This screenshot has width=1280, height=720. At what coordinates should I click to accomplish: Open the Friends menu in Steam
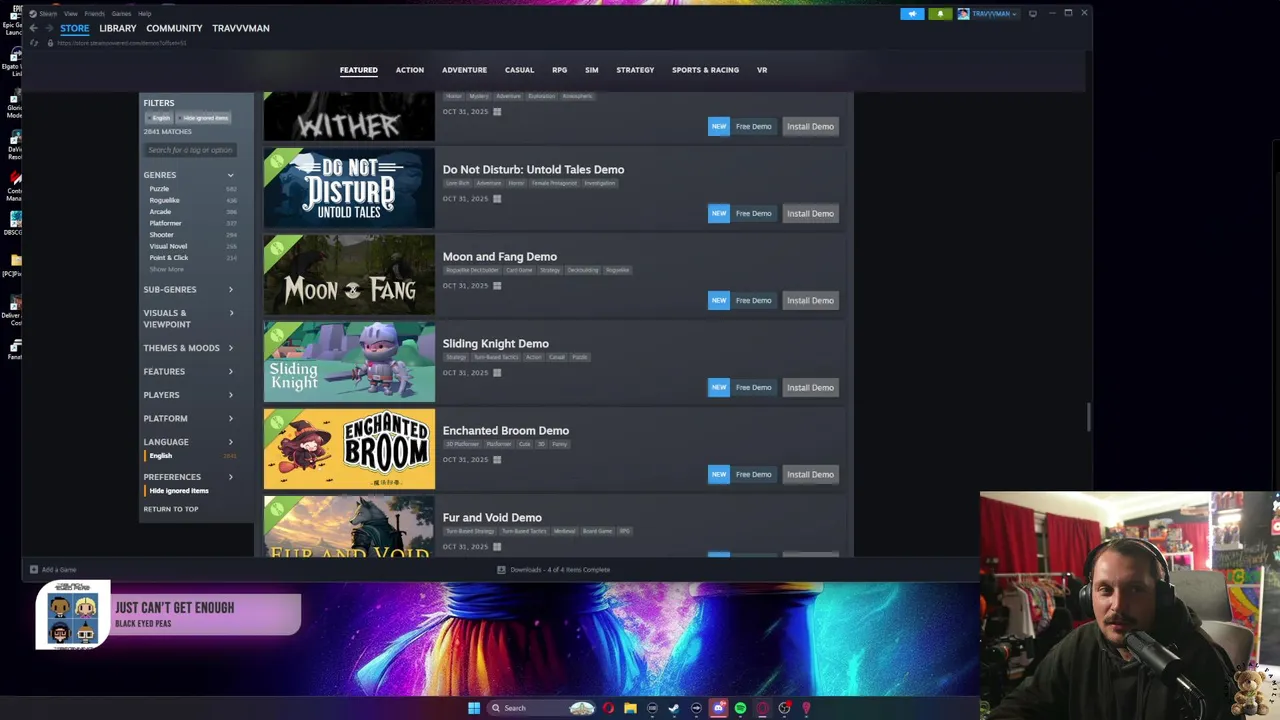[94, 14]
